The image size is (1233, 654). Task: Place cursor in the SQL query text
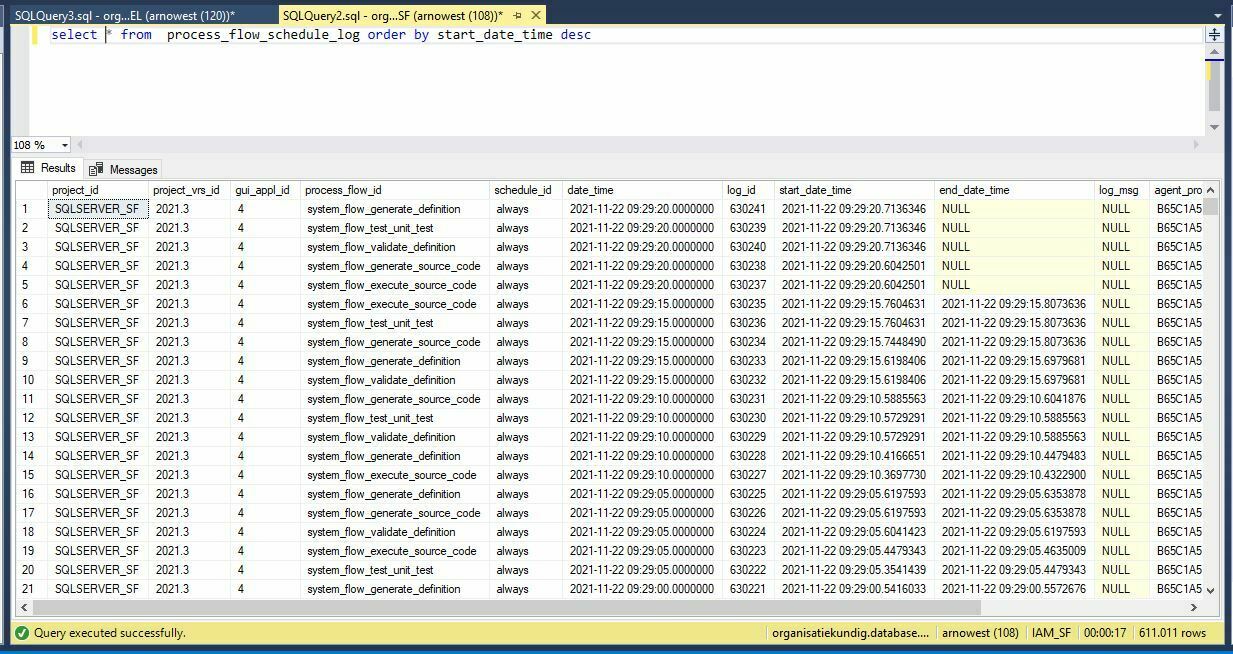pyautogui.click(x=321, y=34)
